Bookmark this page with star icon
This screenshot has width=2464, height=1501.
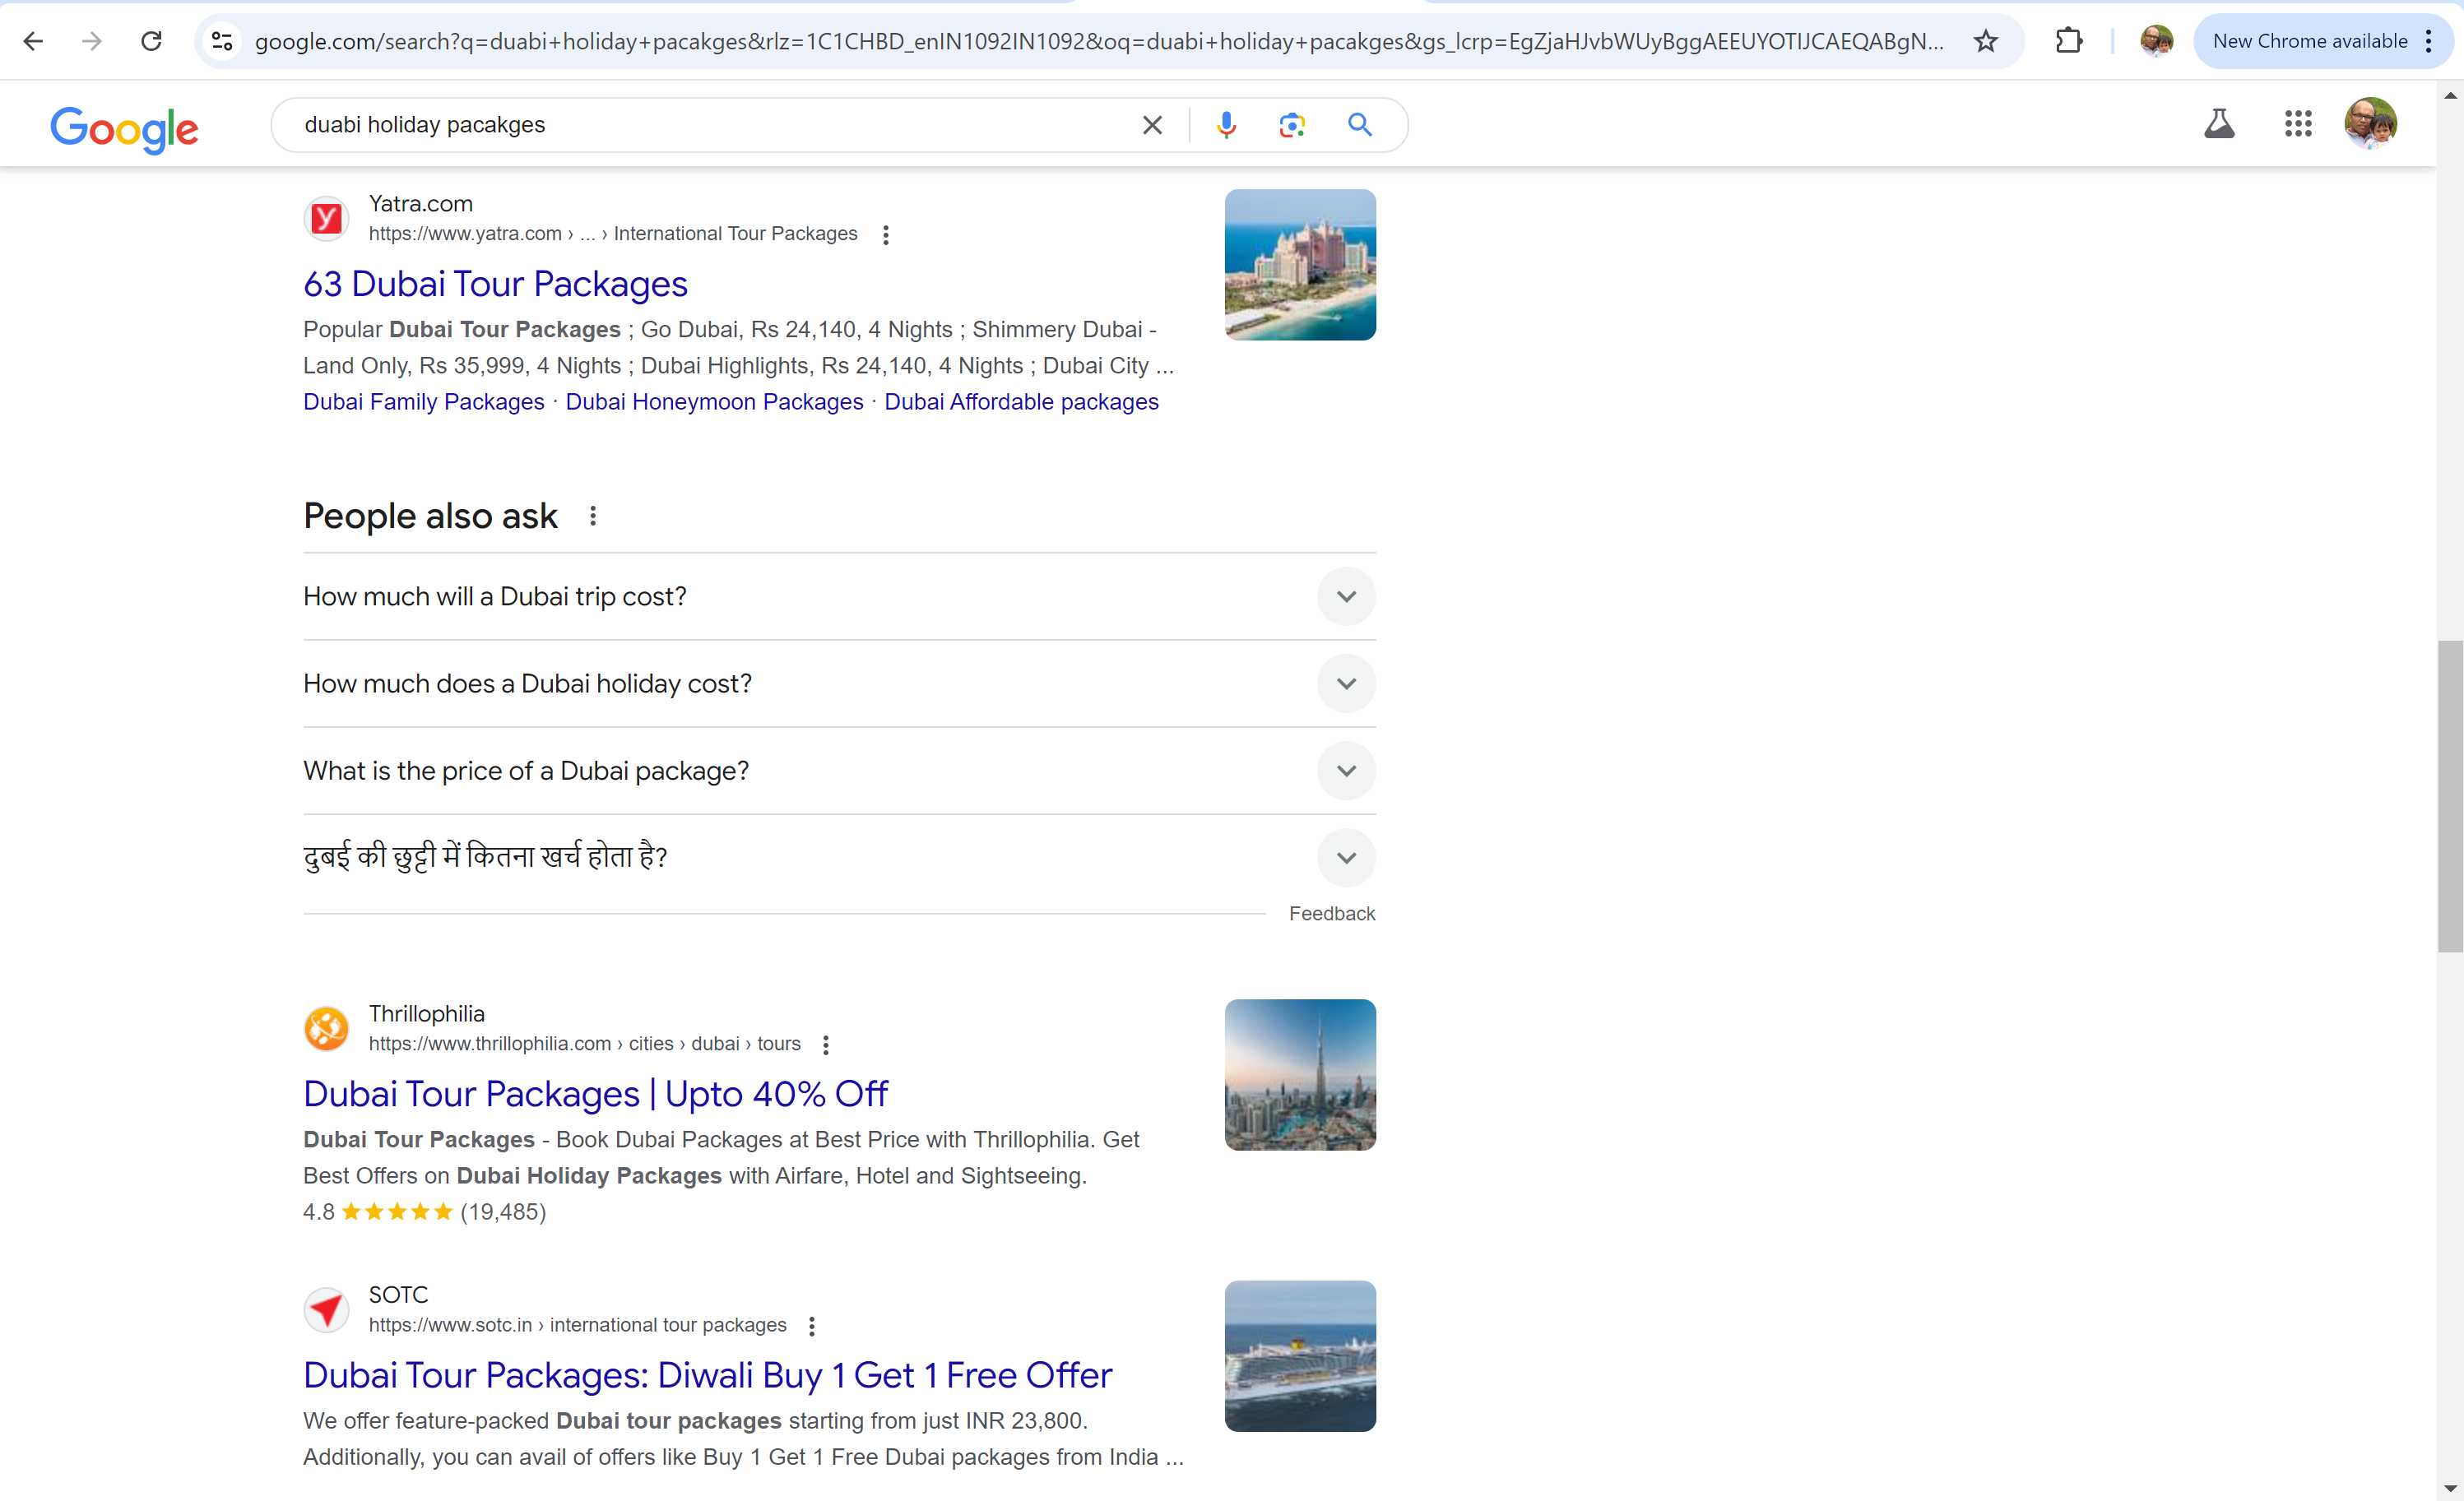pos(1986,41)
